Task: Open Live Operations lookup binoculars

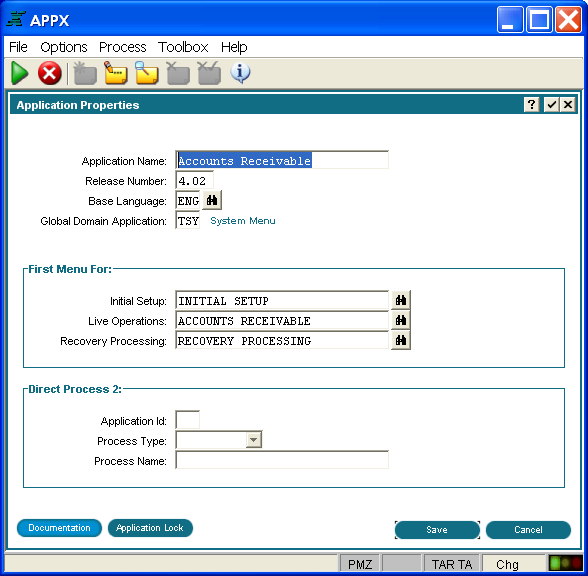Action: (401, 320)
